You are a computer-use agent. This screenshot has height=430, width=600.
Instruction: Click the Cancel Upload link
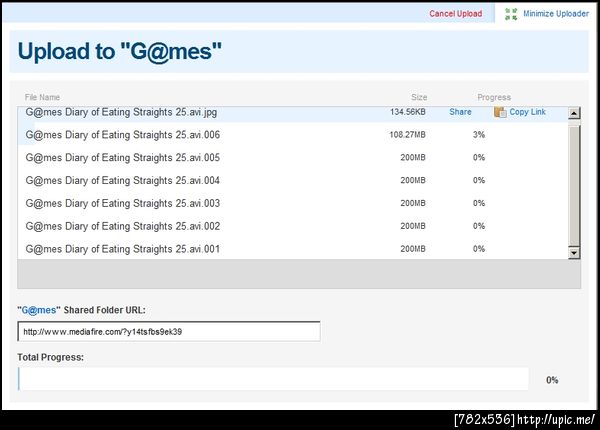pyautogui.click(x=455, y=14)
